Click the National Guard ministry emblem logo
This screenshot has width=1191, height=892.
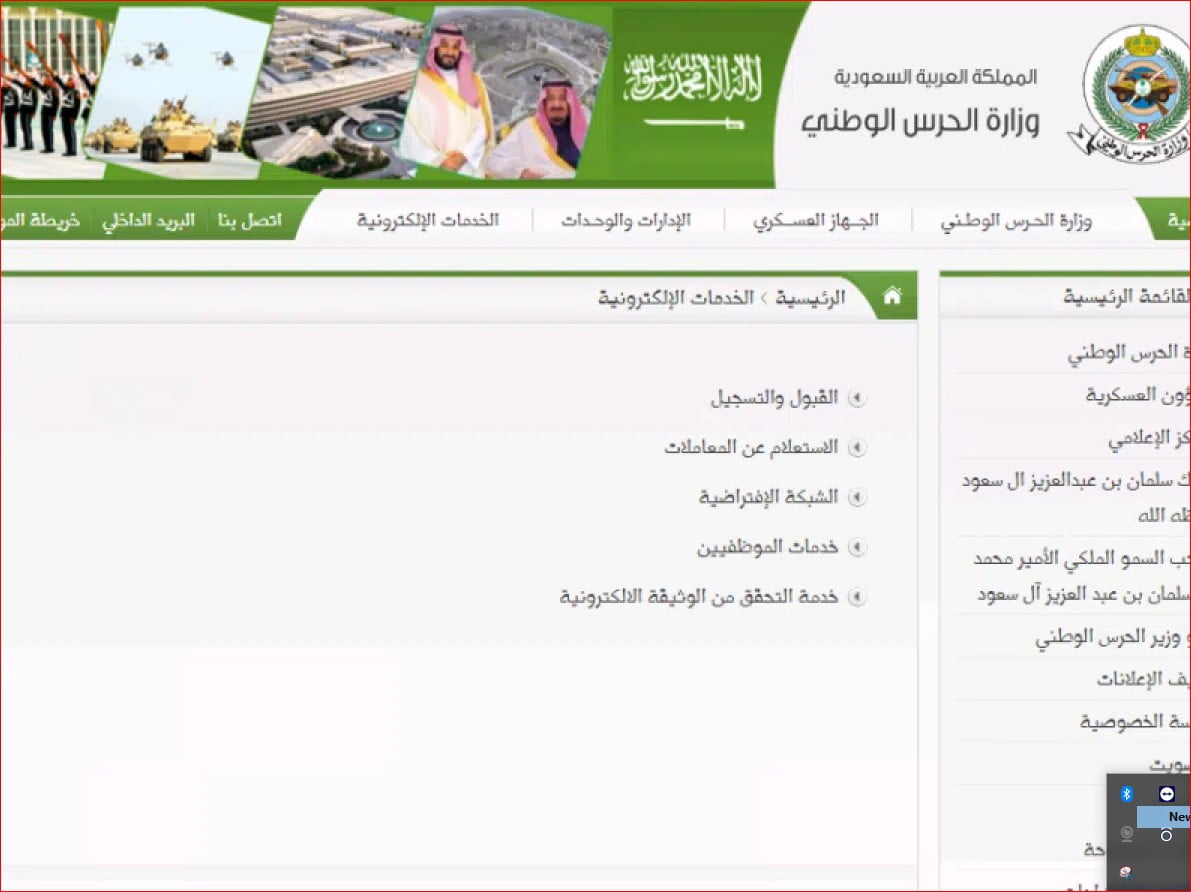point(1132,94)
